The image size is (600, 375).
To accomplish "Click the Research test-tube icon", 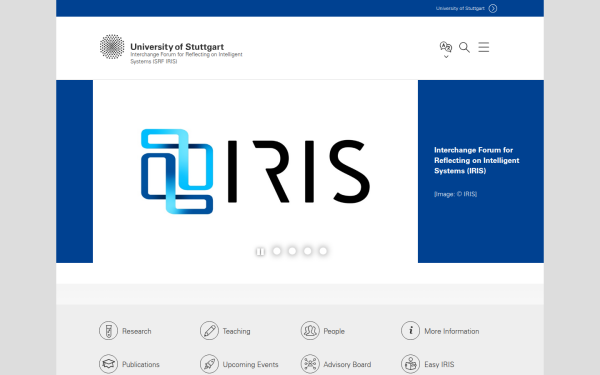I will coord(109,331).
